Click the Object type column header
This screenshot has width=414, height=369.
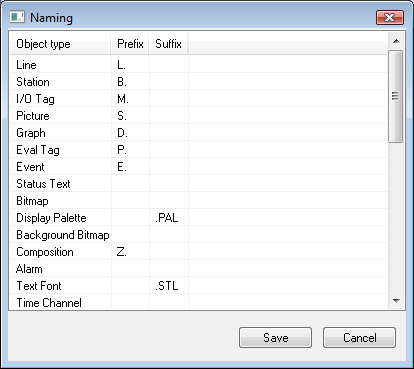pos(60,44)
